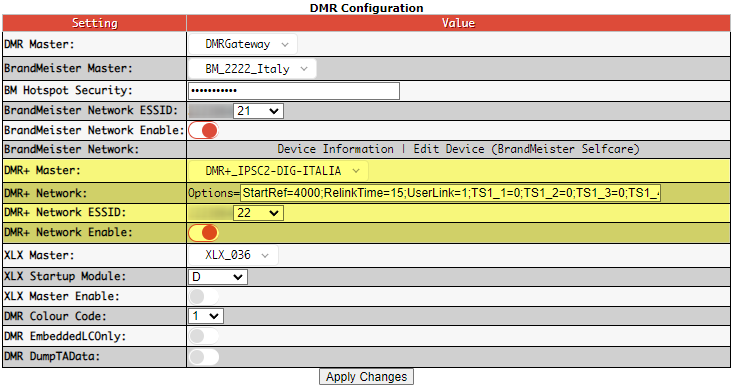Click the 'DMR+ Network:' label
This screenshot has height=386, width=732.
46,193
